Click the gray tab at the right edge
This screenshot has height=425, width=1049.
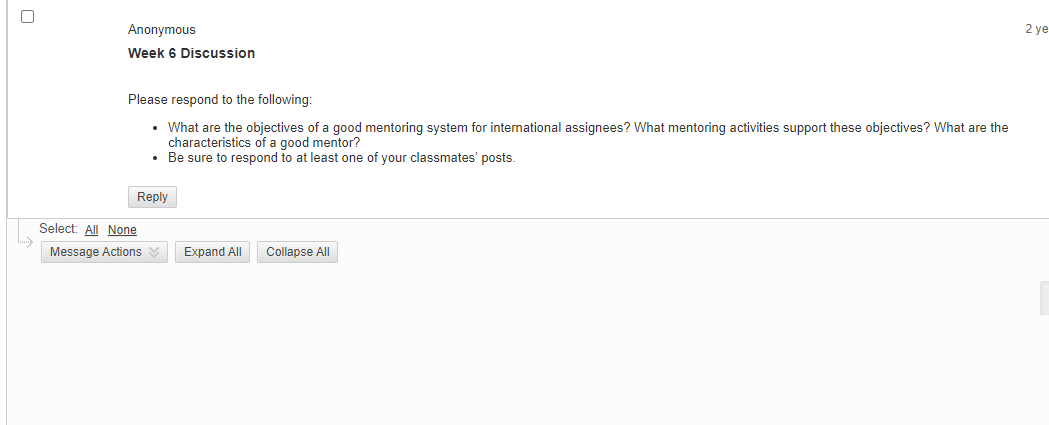[1044, 298]
